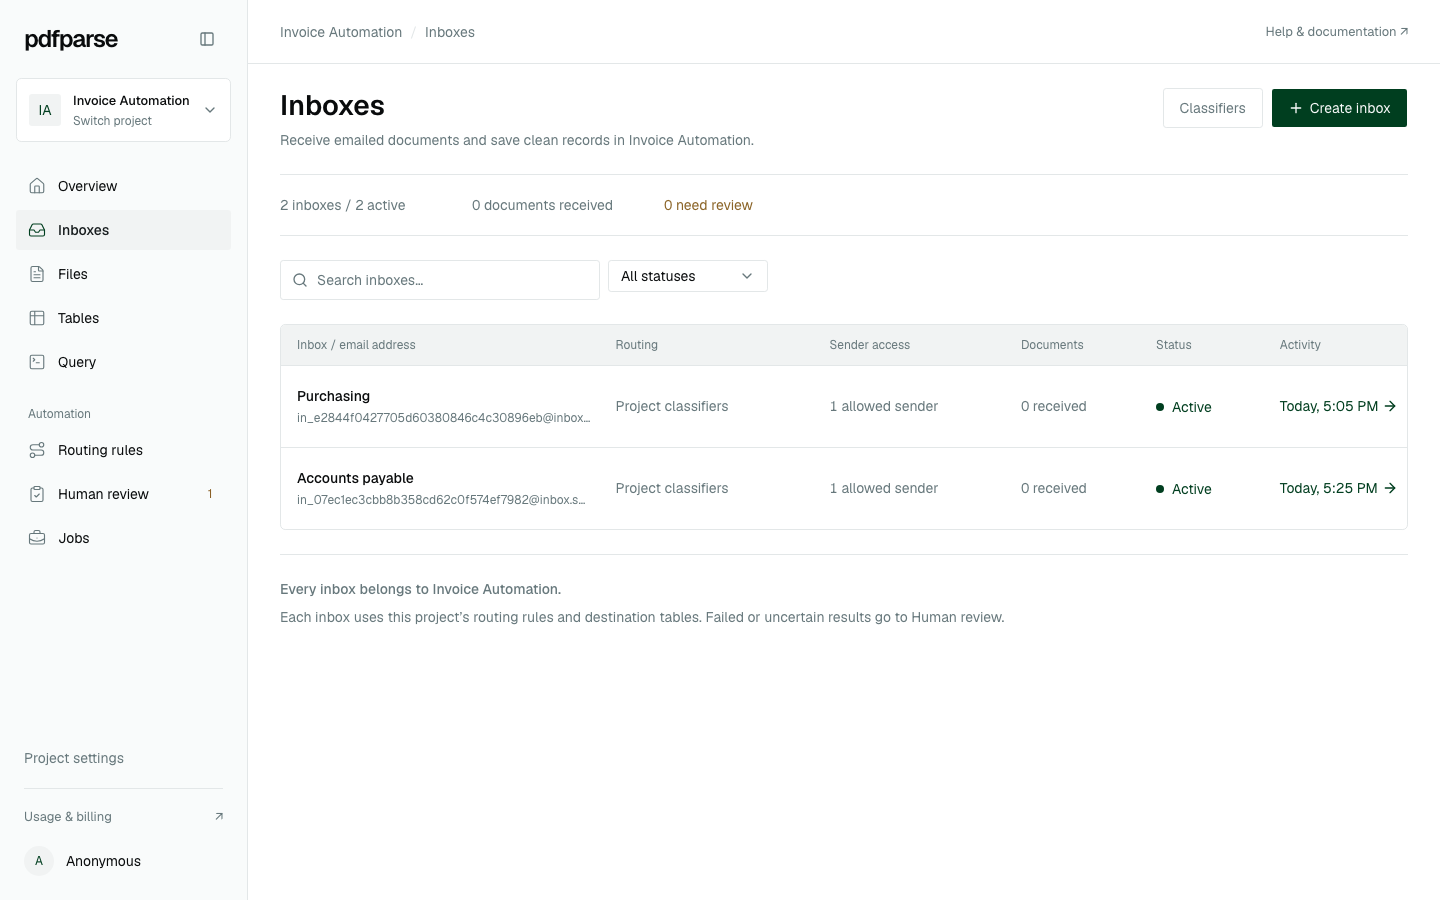Image resolution: width=1440 pixels, height=900 pixels.
Task: Open the Classifiers button
Action: (x=1212, y=108)
